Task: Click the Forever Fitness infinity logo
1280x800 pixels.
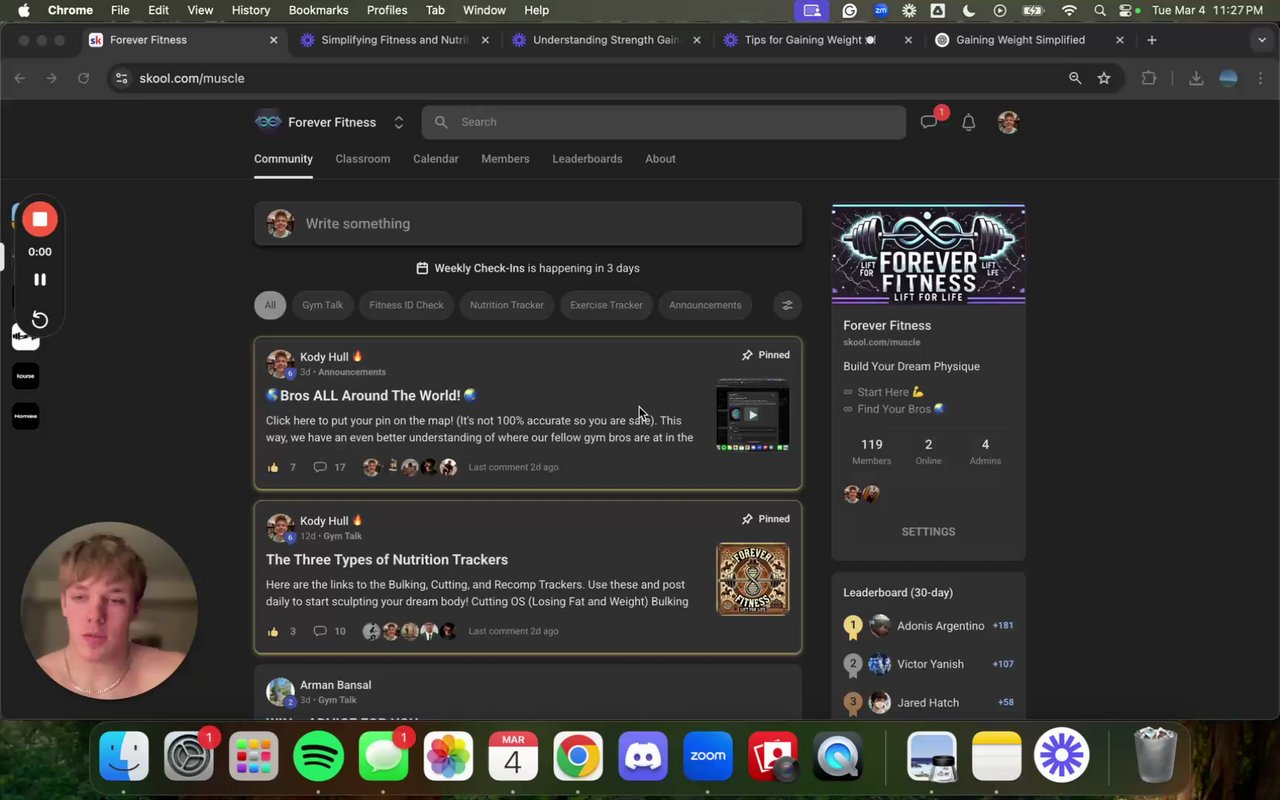Action: click(x=268, y=122)
